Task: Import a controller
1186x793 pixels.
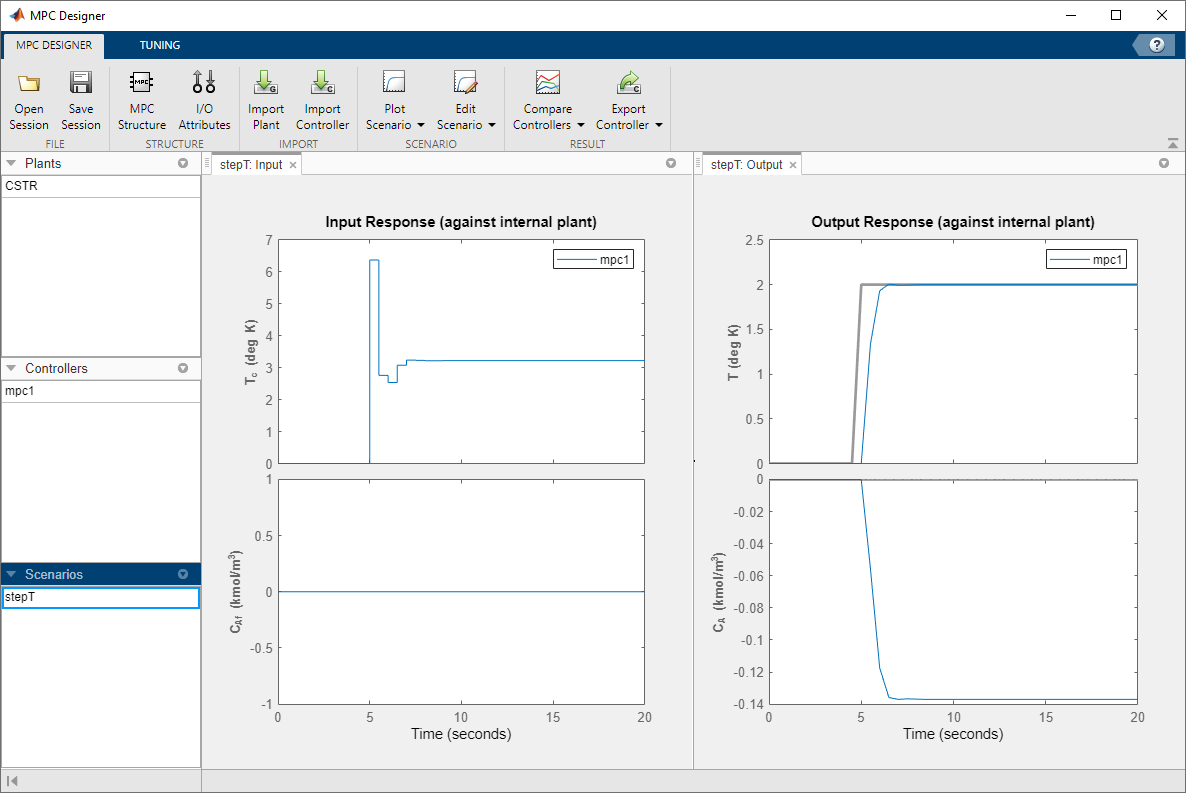Action: click(322, 97)
